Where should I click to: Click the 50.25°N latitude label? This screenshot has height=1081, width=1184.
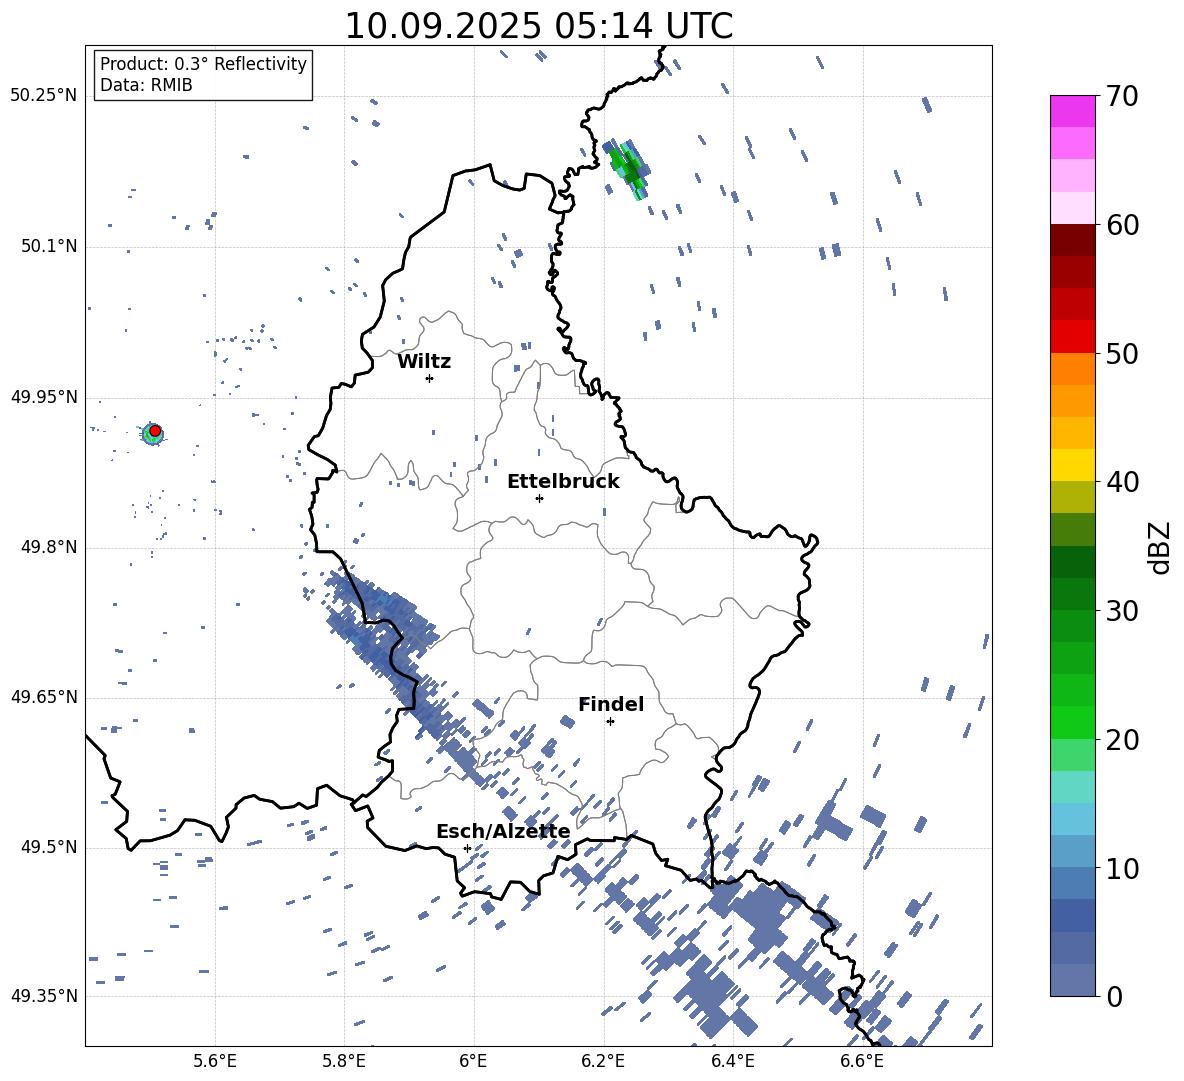pyautogui.click(x=44, y=96)
